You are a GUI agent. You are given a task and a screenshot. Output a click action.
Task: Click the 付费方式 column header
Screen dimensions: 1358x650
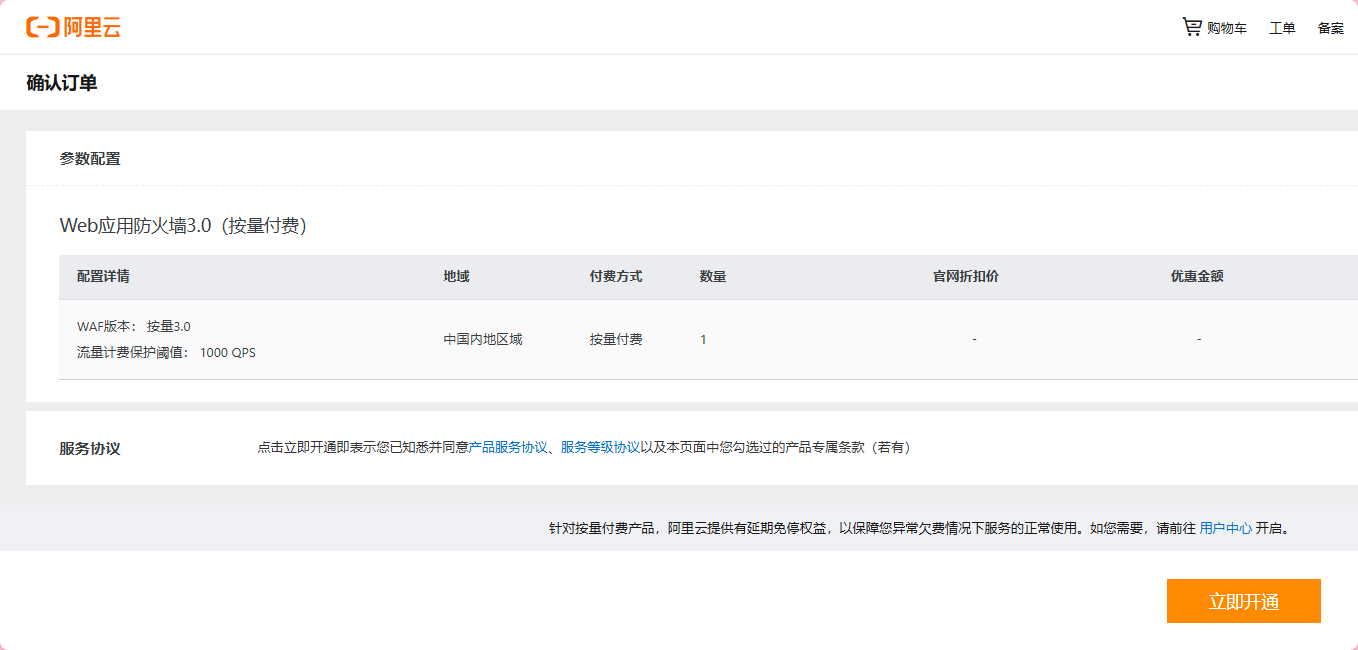[616, 276]
